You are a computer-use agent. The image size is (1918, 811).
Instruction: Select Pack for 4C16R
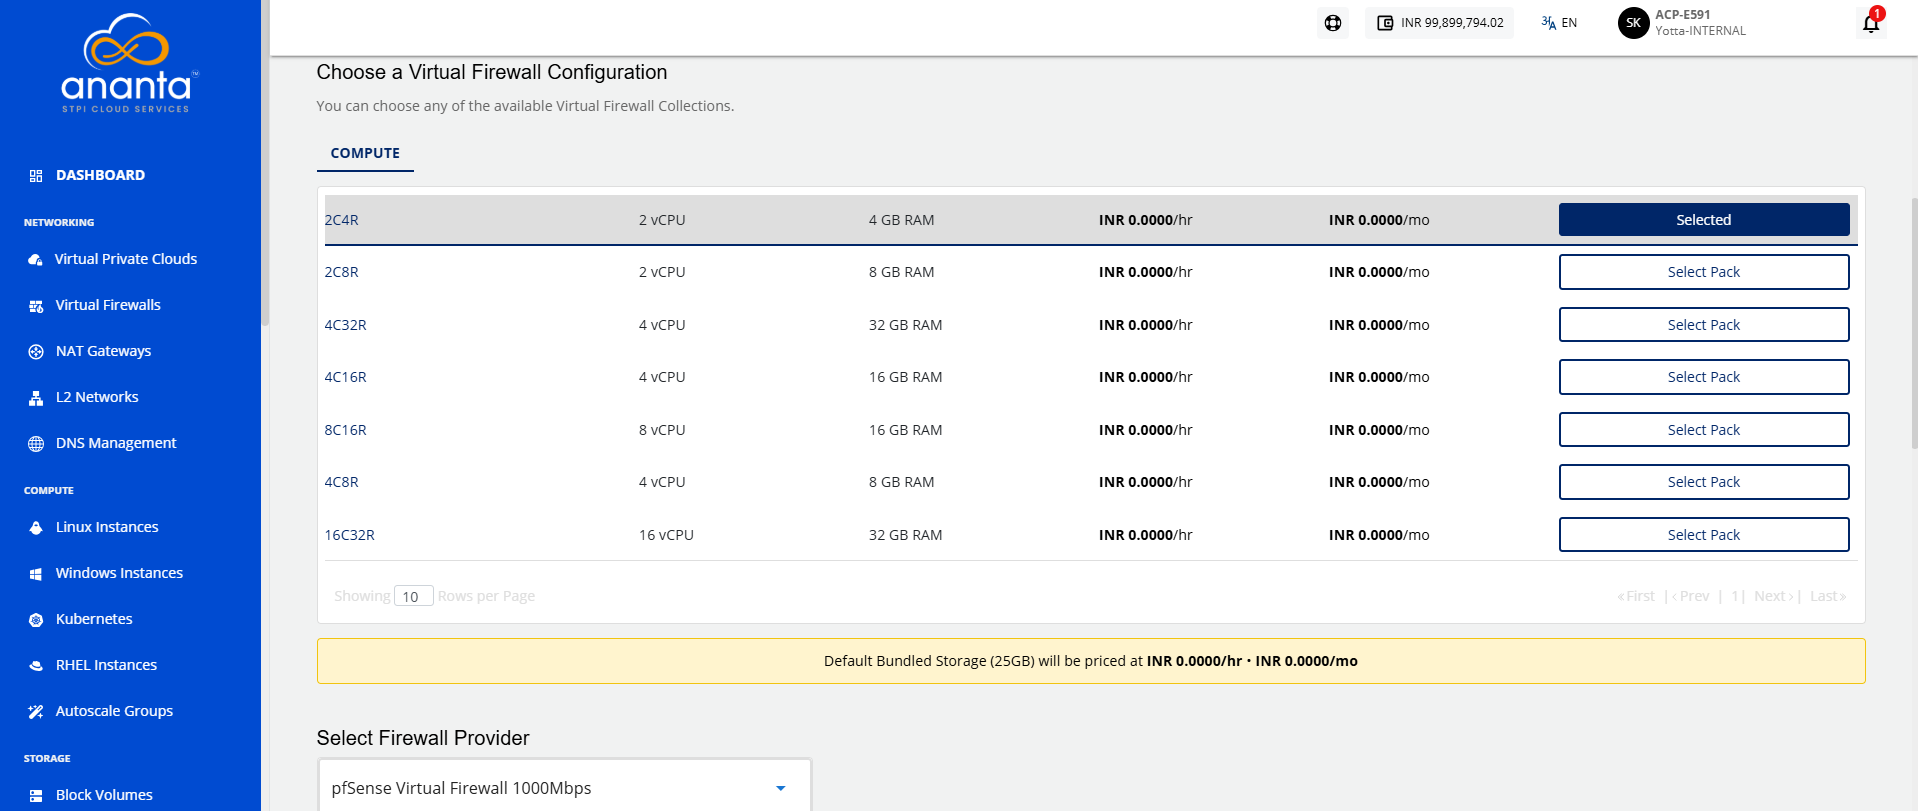pyautogui.click(x=1703, y=377)
